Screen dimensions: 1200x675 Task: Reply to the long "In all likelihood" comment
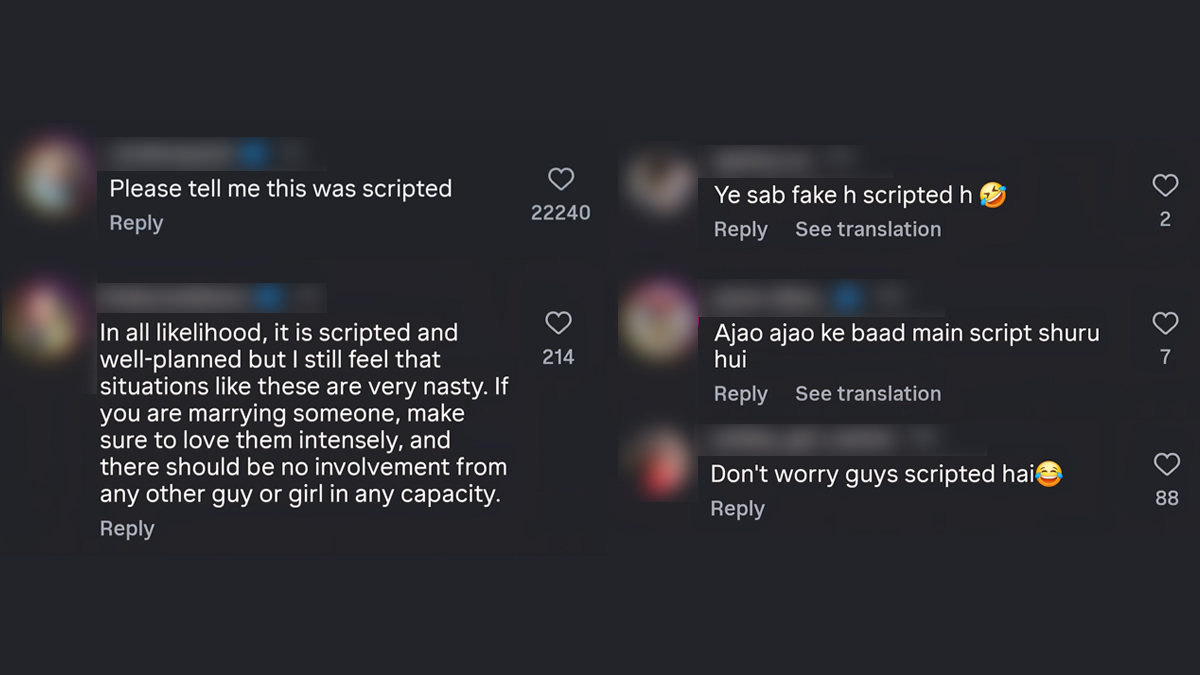(127, 528)
